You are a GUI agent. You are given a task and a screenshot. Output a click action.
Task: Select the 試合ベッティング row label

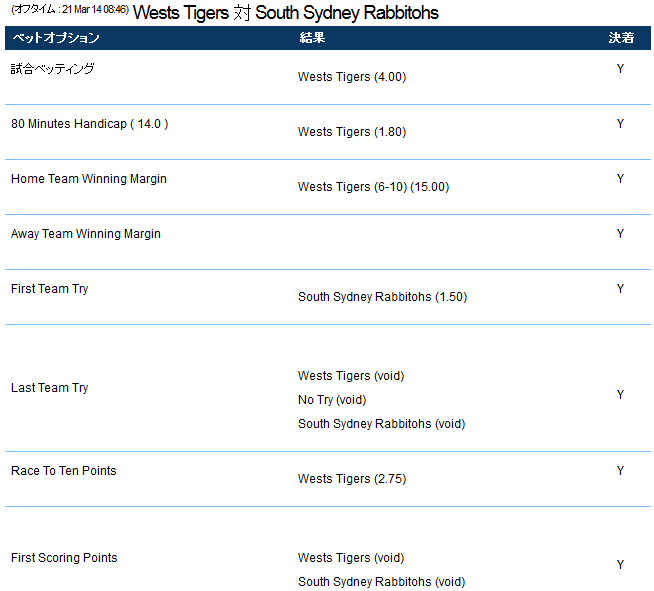click(x=52, y=69)
